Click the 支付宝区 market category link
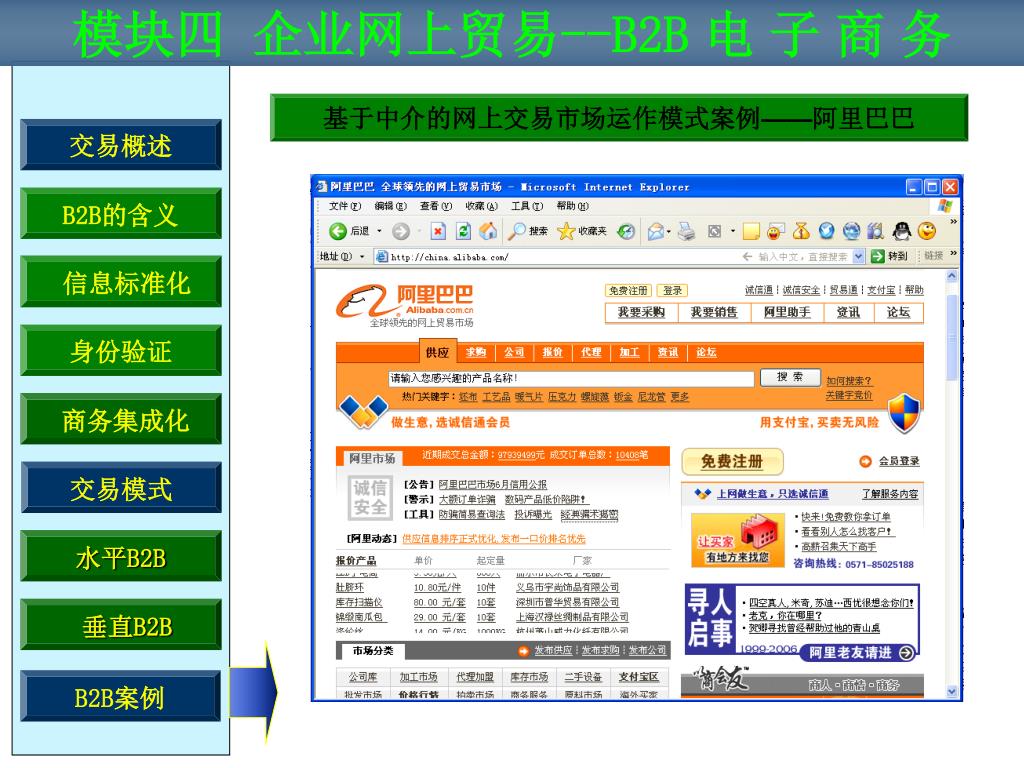This screenshot has height=768, width=1024. 639,677
